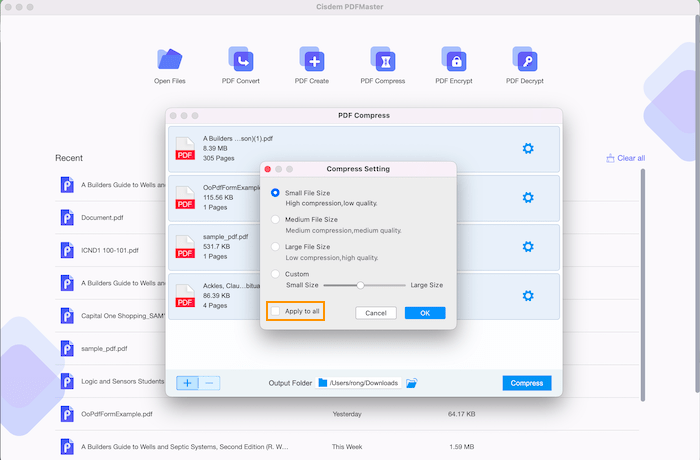
Task: Select Custom compression option
Action: pyautogui.click(x=275, y=274)
